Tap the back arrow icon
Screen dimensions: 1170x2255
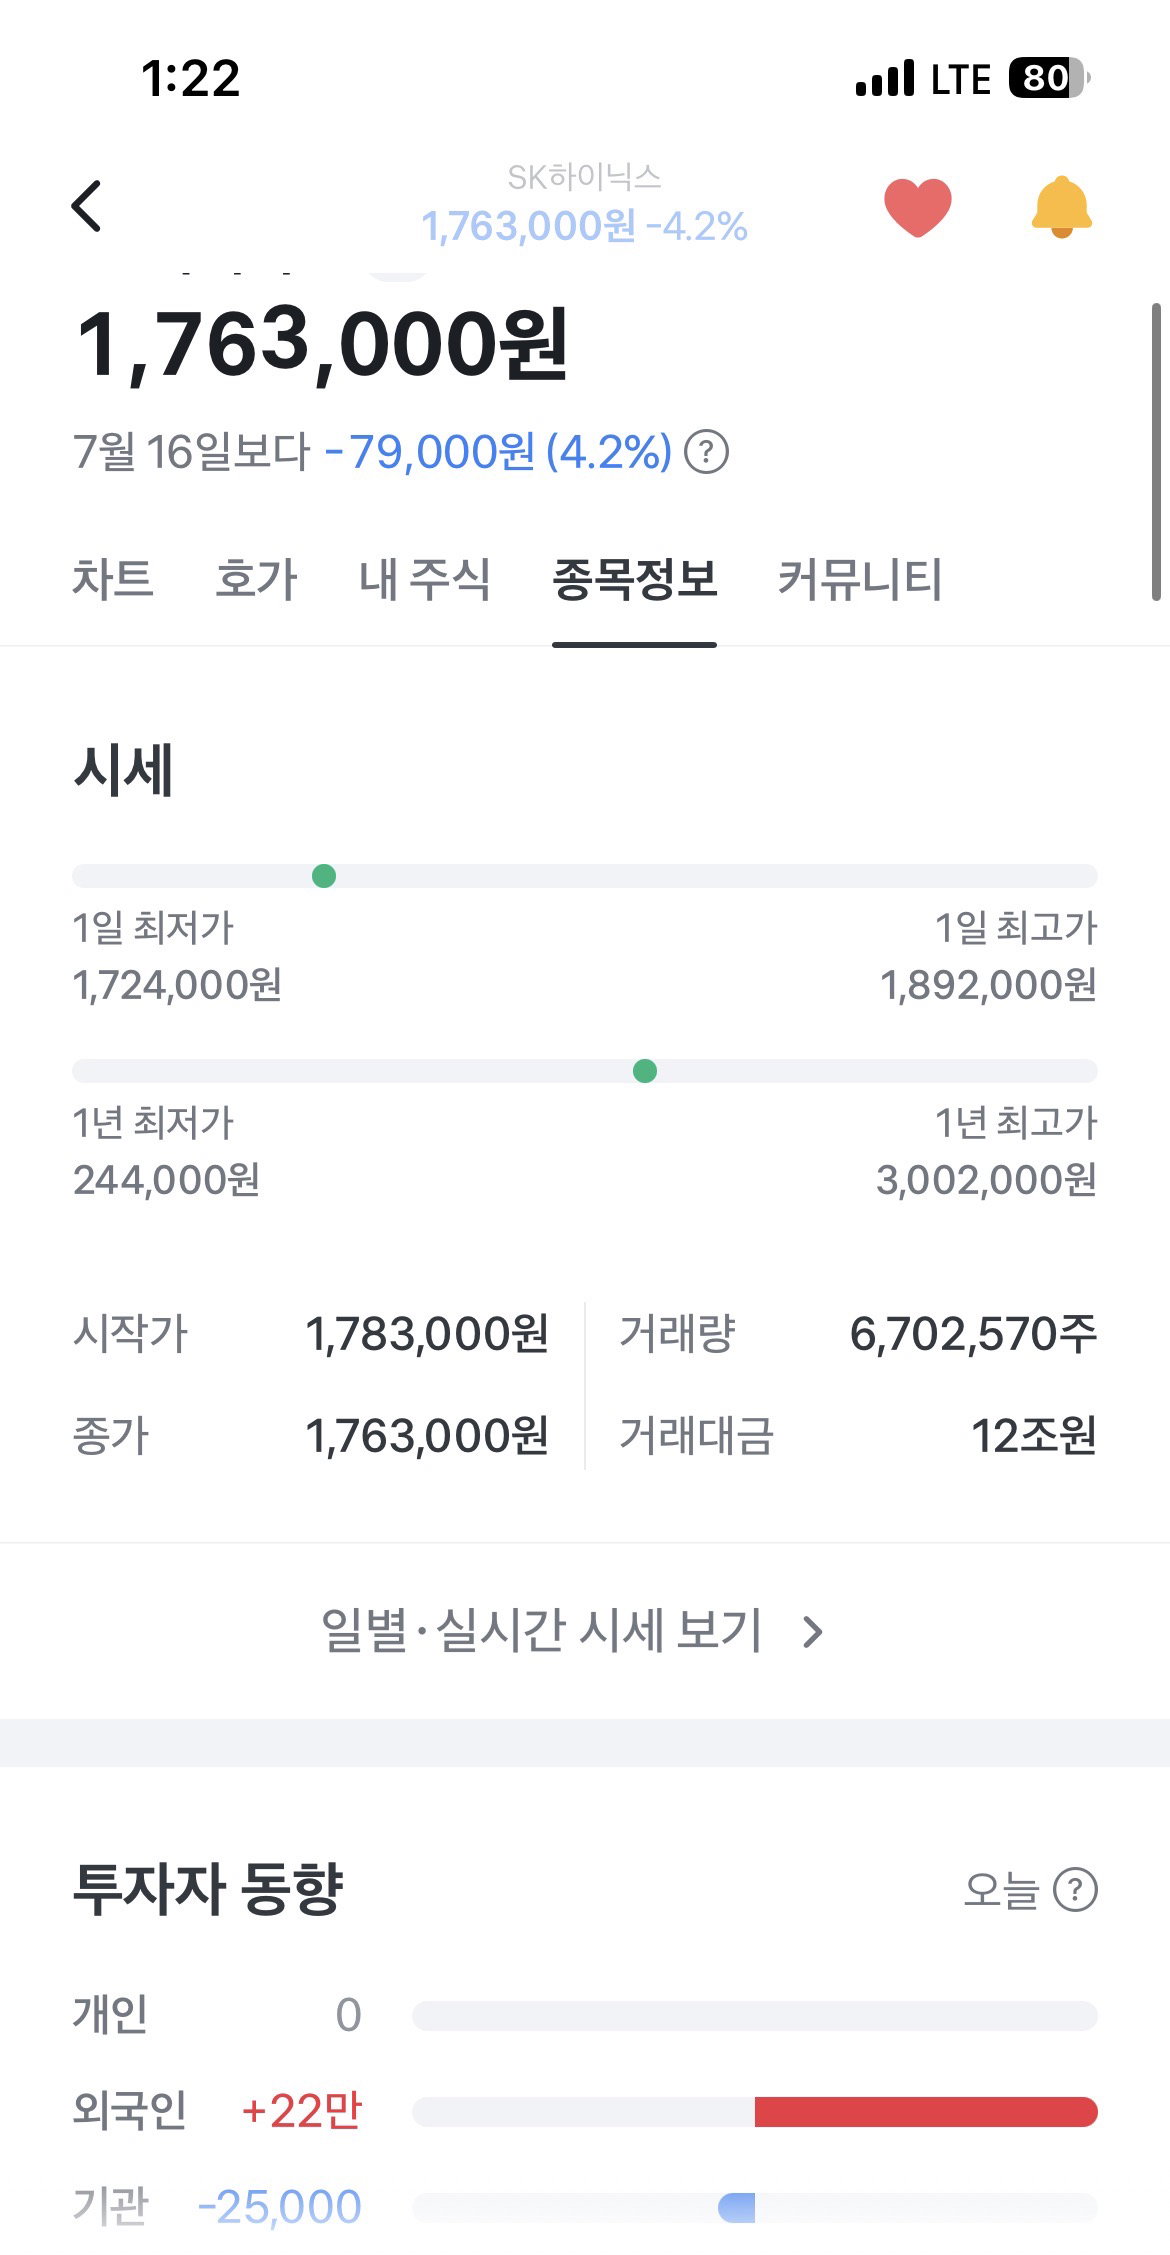pyautogui.click(x=87, y=206)
